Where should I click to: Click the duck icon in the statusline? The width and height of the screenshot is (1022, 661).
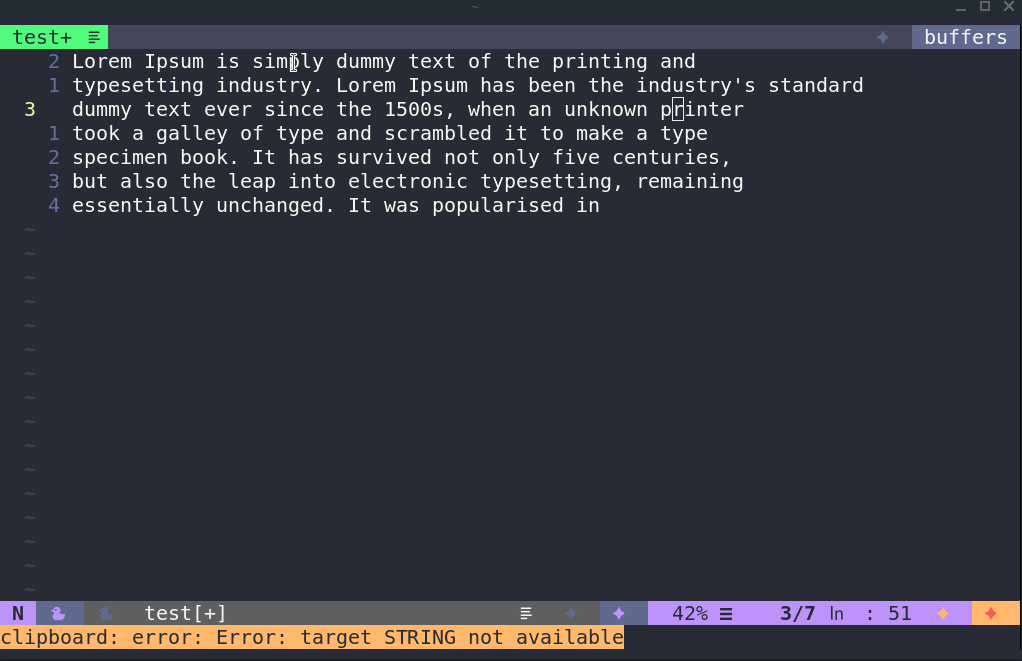point(58,613)
